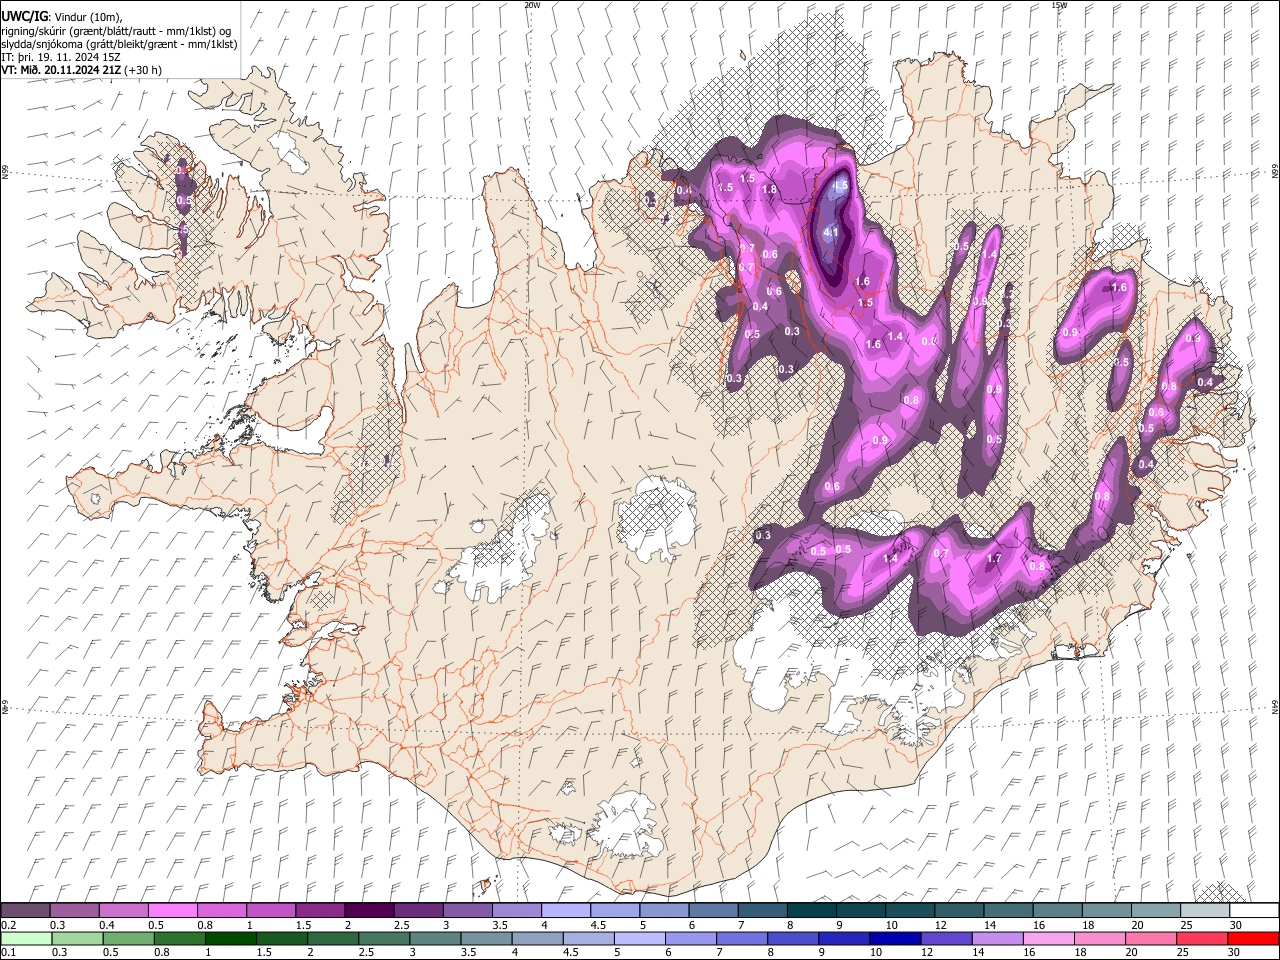Select the top legend swatch labeled 14
This screenshot has height=960, width=1280.
pyautogui.click(x=1008, y=911)
